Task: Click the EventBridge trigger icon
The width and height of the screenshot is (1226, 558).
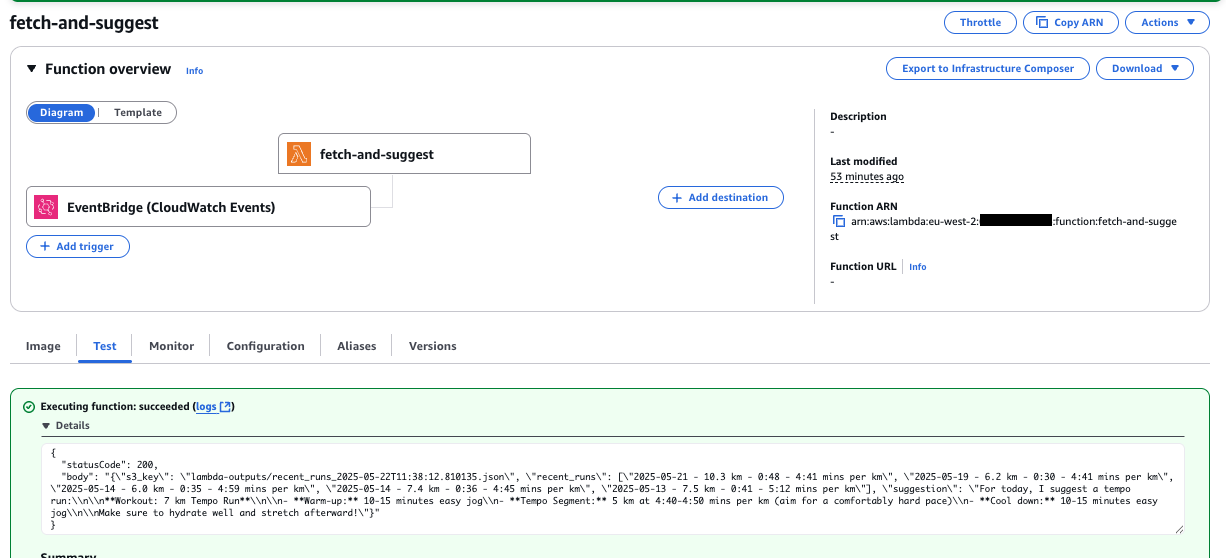Action: [x=46, y=207]
